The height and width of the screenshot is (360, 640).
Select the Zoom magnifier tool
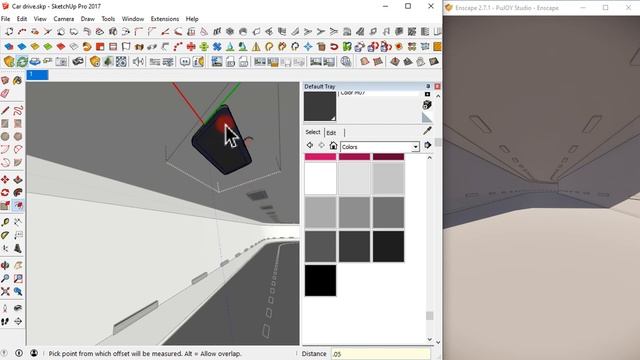pyautogui.click(x=5, y=279)
